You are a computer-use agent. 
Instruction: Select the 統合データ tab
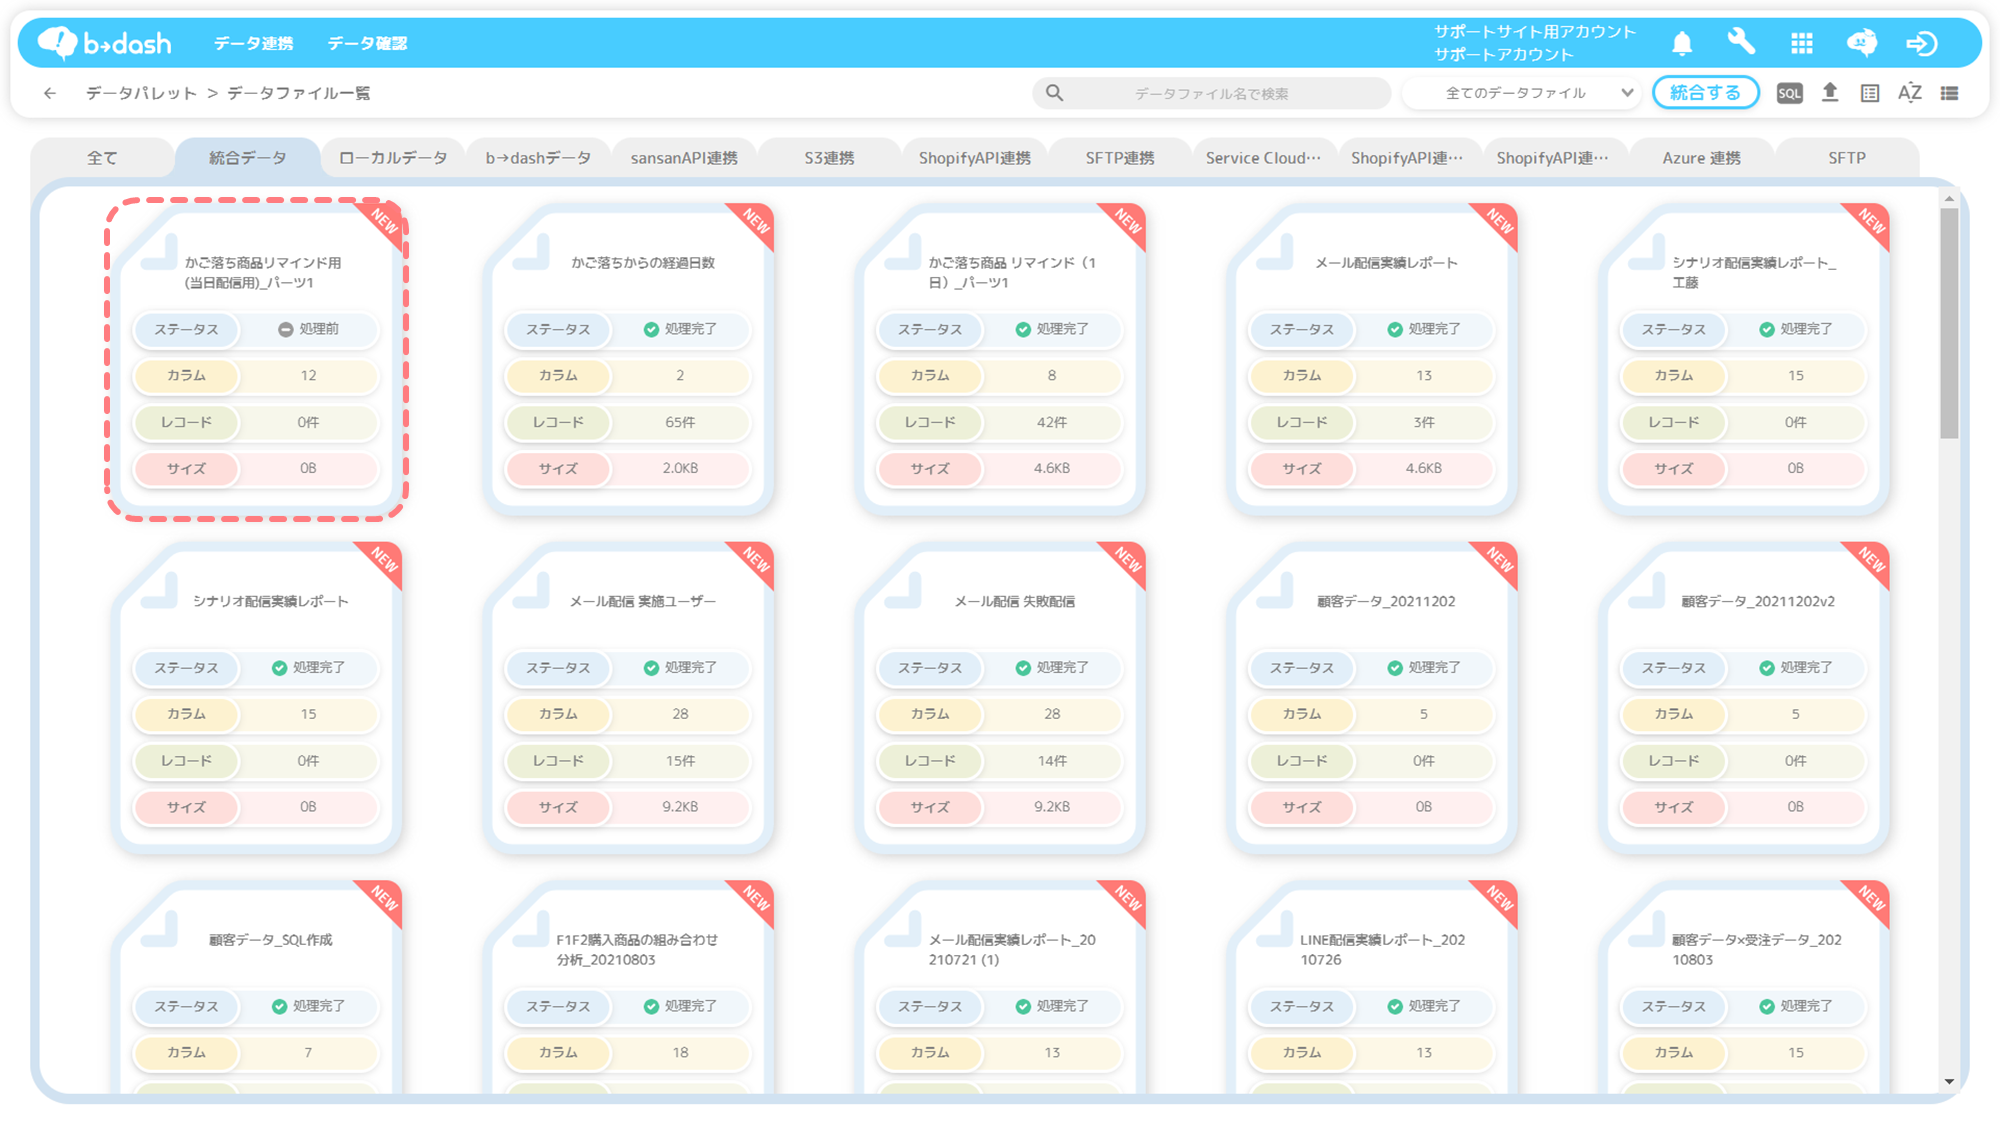(248, 158)
